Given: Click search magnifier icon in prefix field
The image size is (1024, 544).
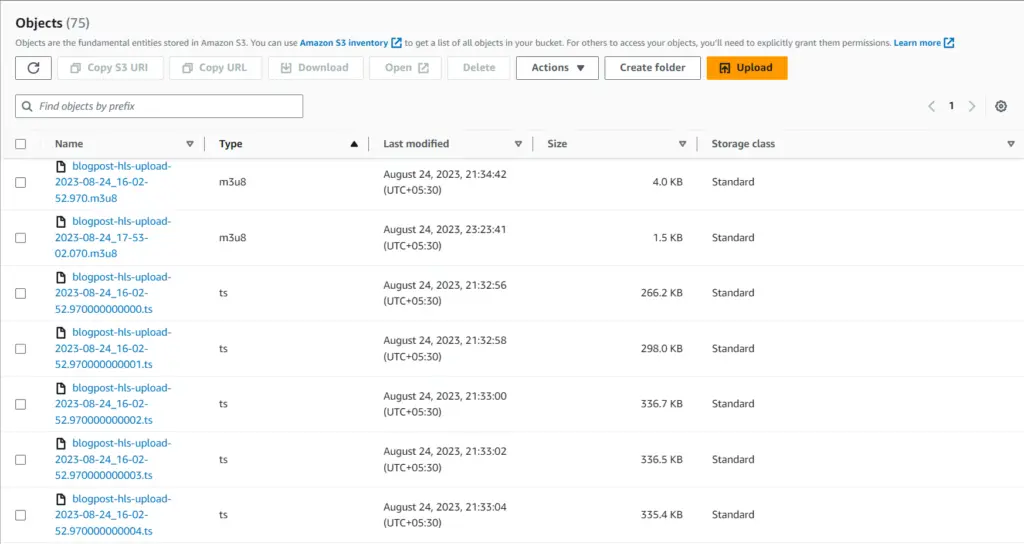Looking at the screenshot, I should point(27,106).
